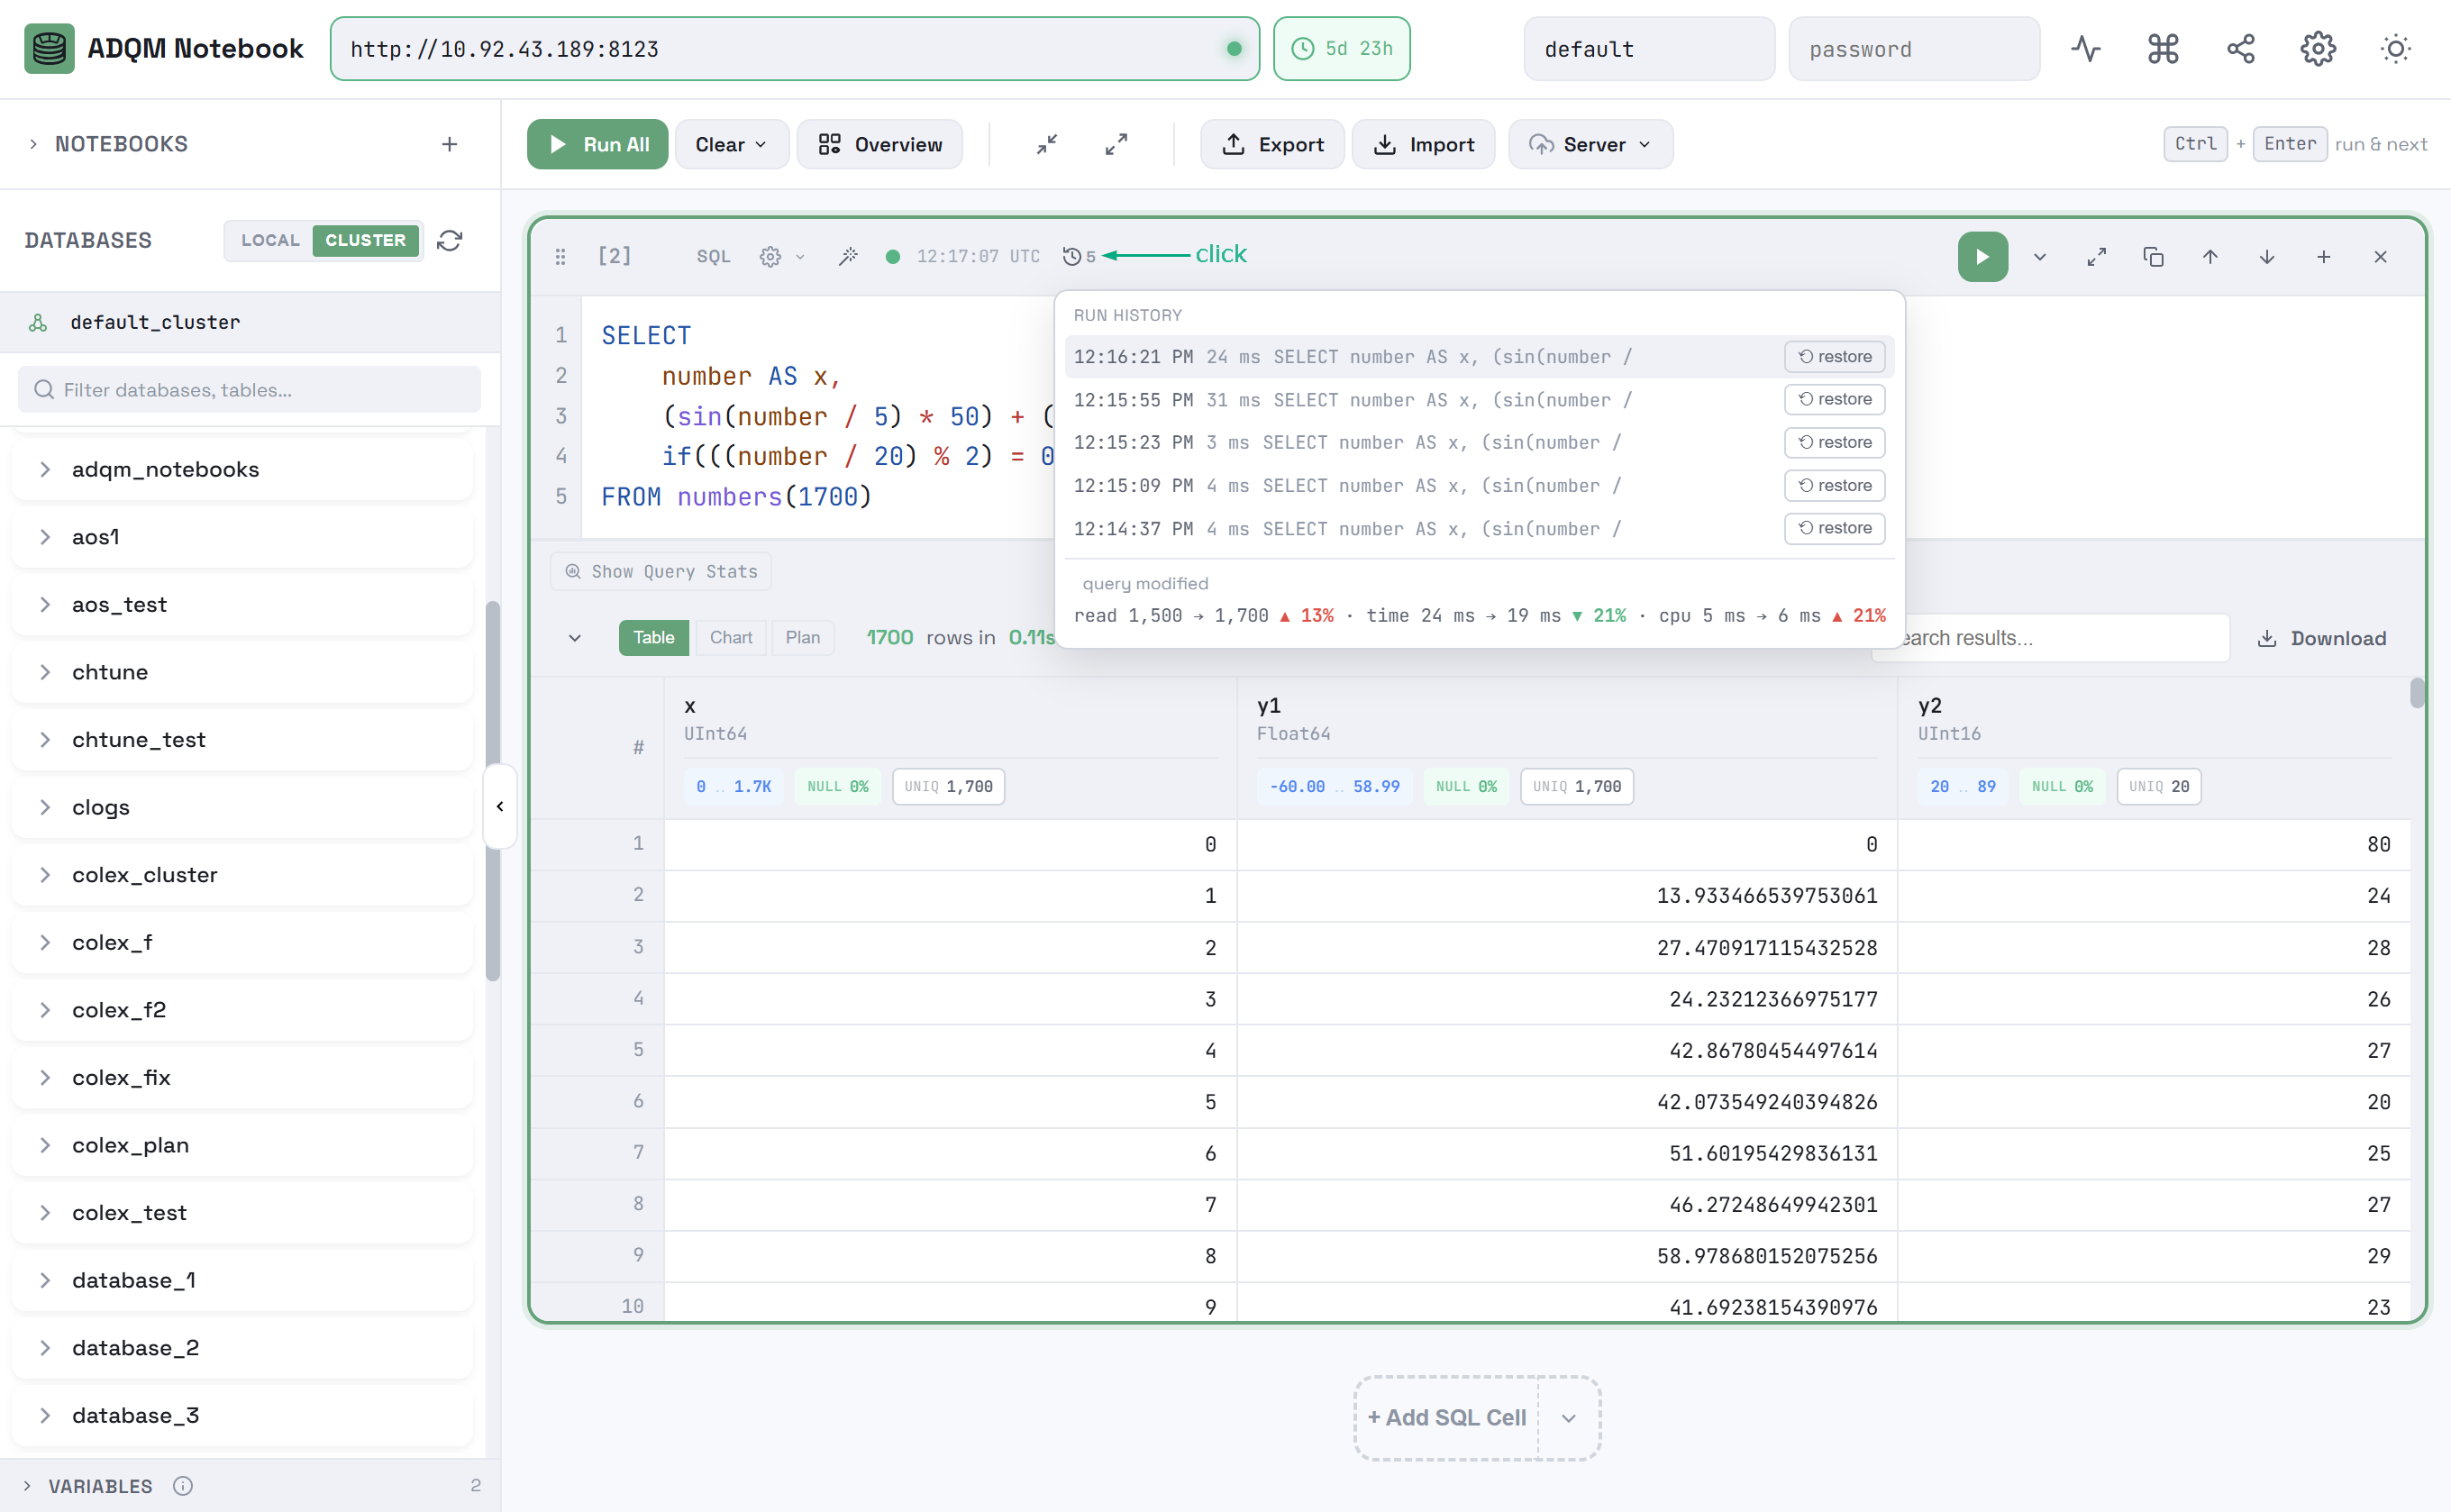Open the notebook Overview
The width and height of the screenshot is (2451, 1512).
point(880,144)
